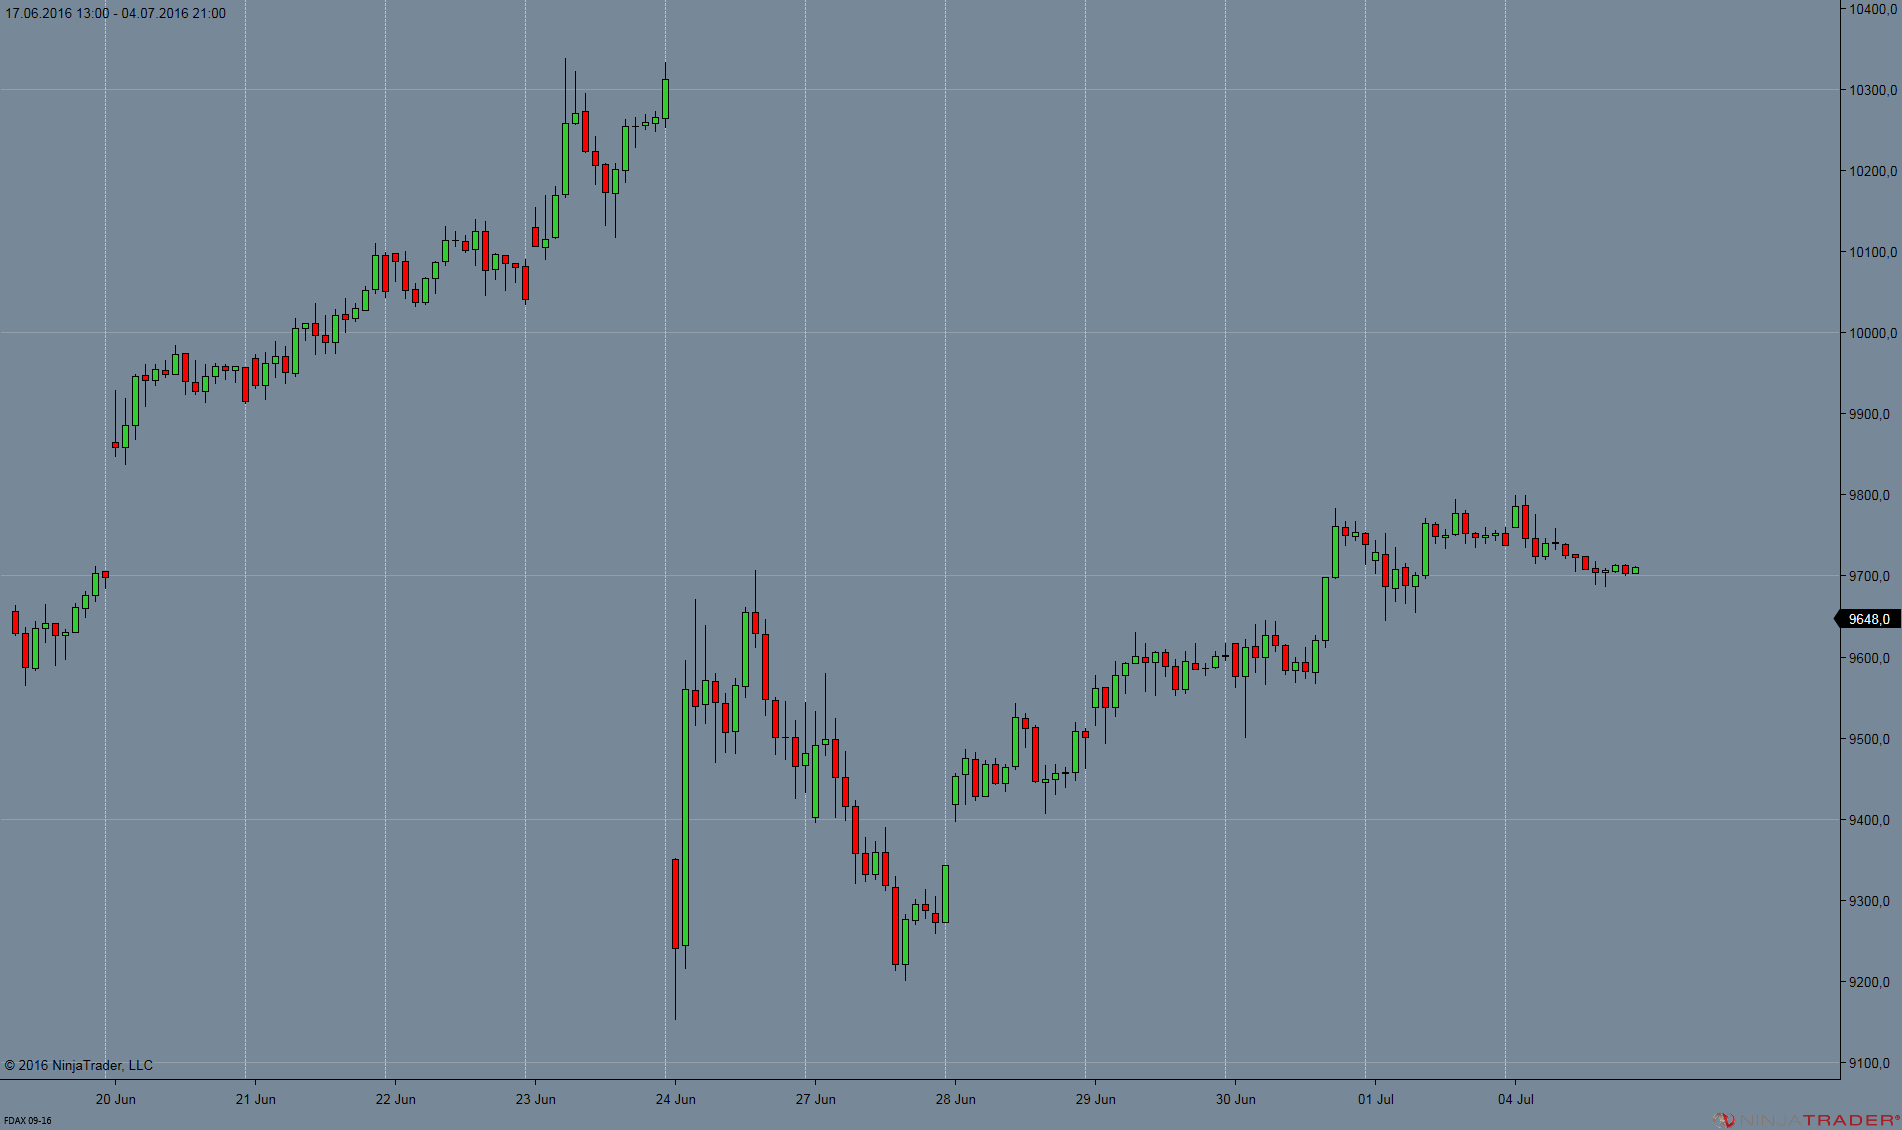This screenshot has height=1130, width=1902.
Task: Click the 9648,0 current price marker
Action: [1868, 619]
